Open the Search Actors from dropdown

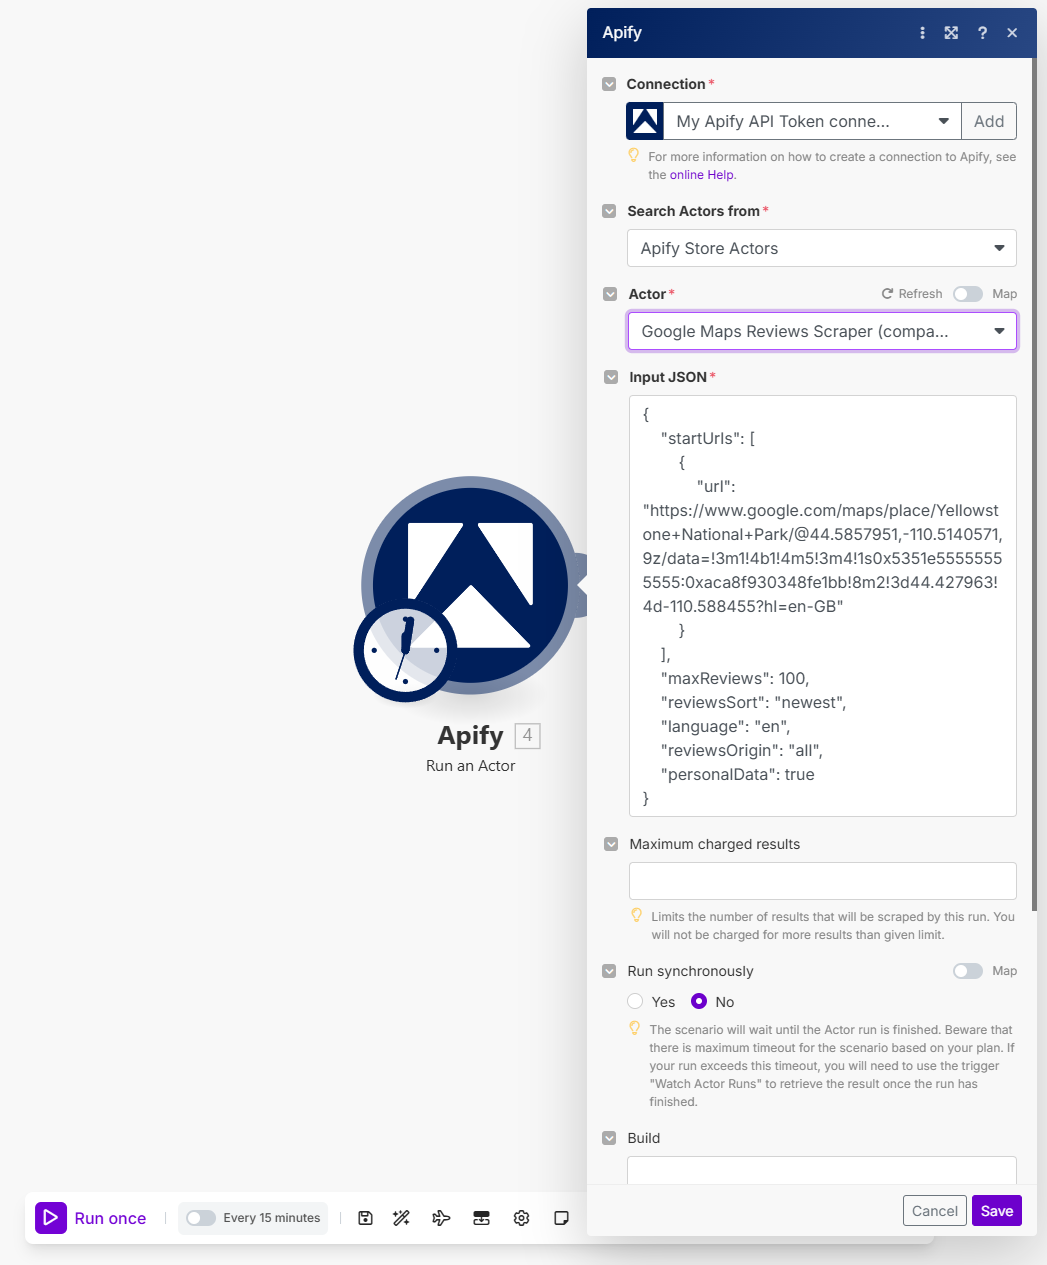click(x=821, y=248)
